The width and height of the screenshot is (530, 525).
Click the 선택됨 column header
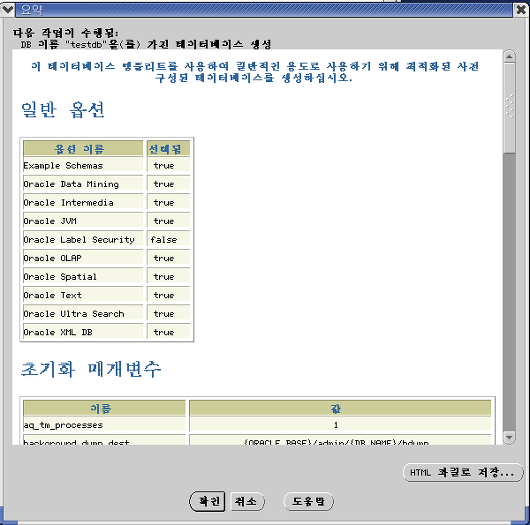tap(168, 148)
